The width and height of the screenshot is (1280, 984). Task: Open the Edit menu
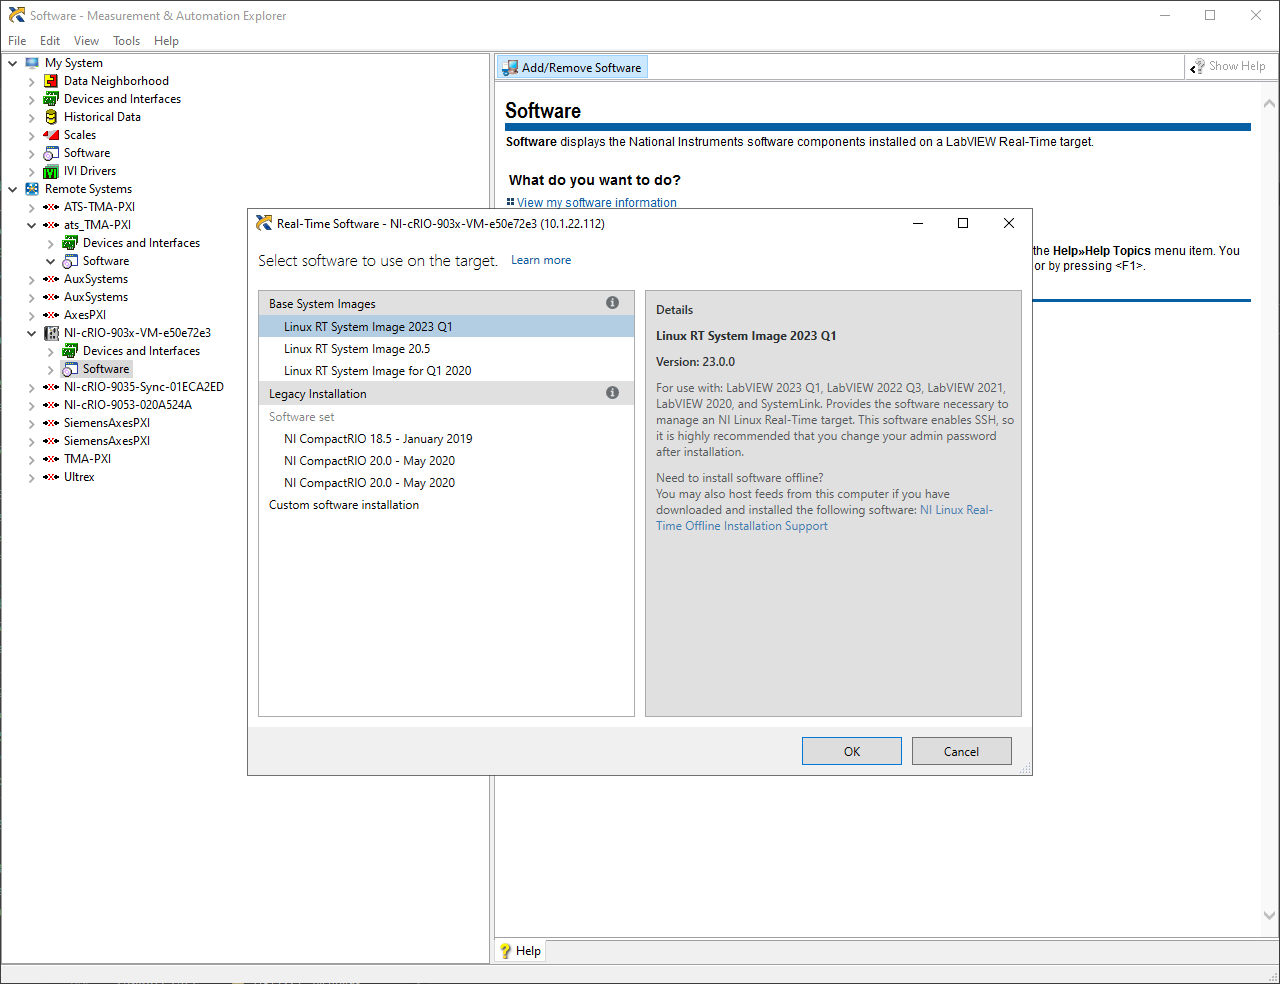click(x=50, y=41)
